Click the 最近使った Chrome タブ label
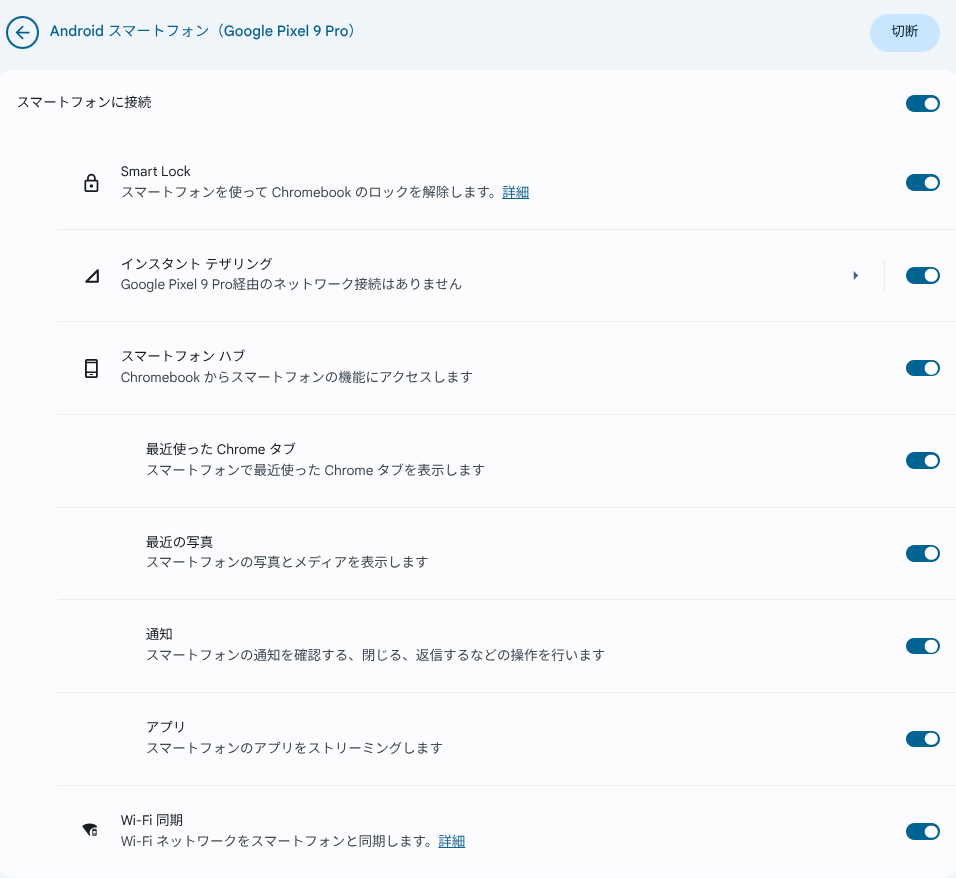This screenshot has width=956, height=878. coord(221,449)
